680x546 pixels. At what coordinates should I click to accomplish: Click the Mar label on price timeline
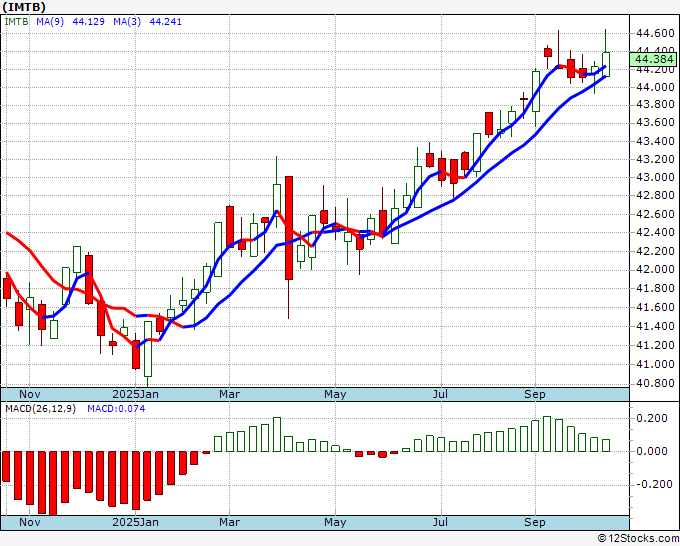[229, 394]
